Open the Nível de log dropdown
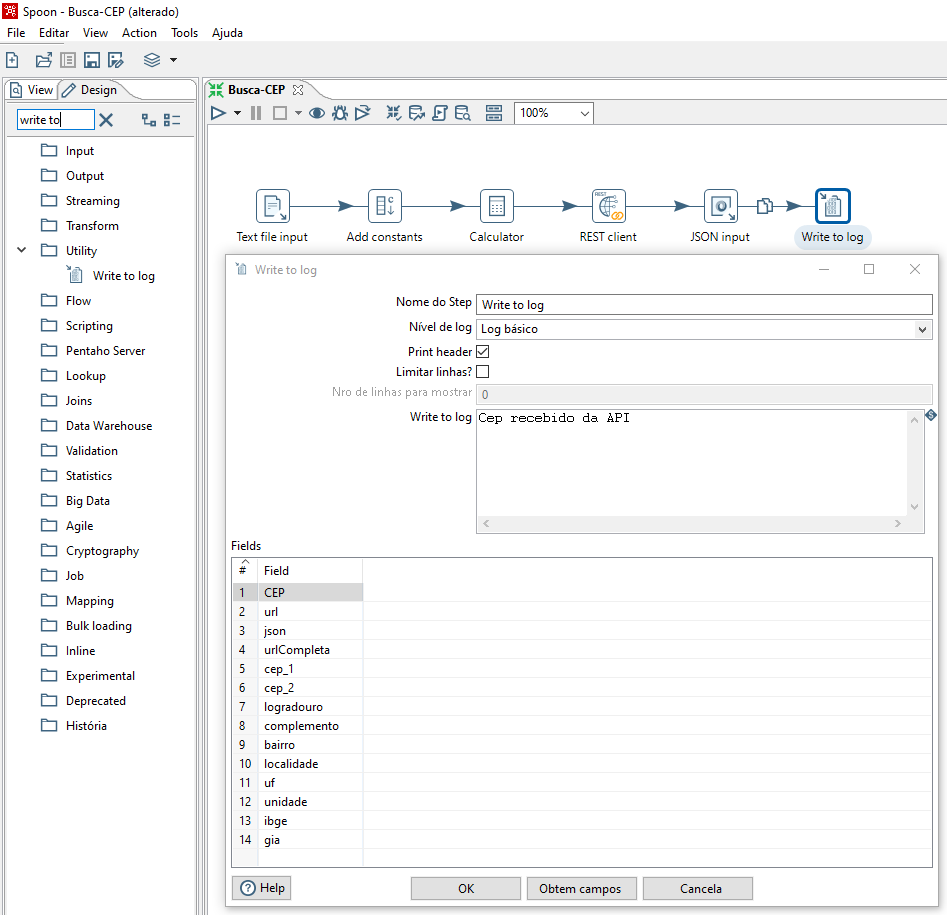 pyautogui.click(x=921, y=327)
